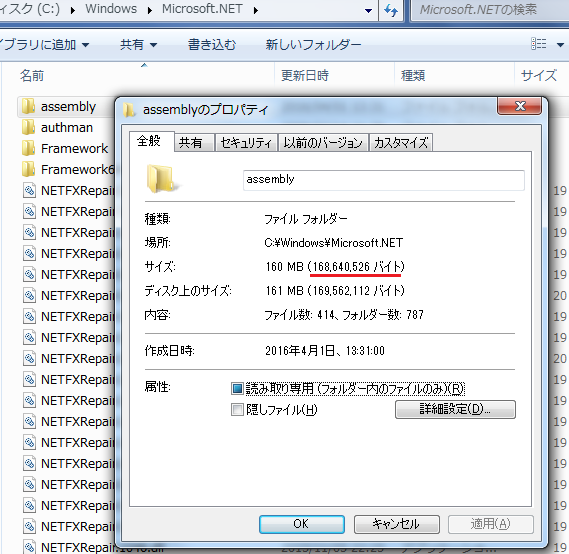Click the refresh icon beside address bar
569x554 pixels.
tap(391, 10)
